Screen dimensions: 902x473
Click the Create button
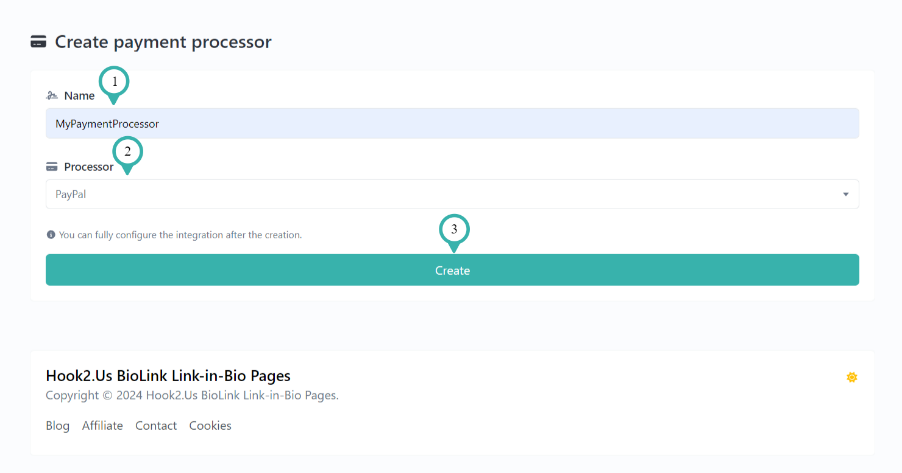click(x=452, y=270)
